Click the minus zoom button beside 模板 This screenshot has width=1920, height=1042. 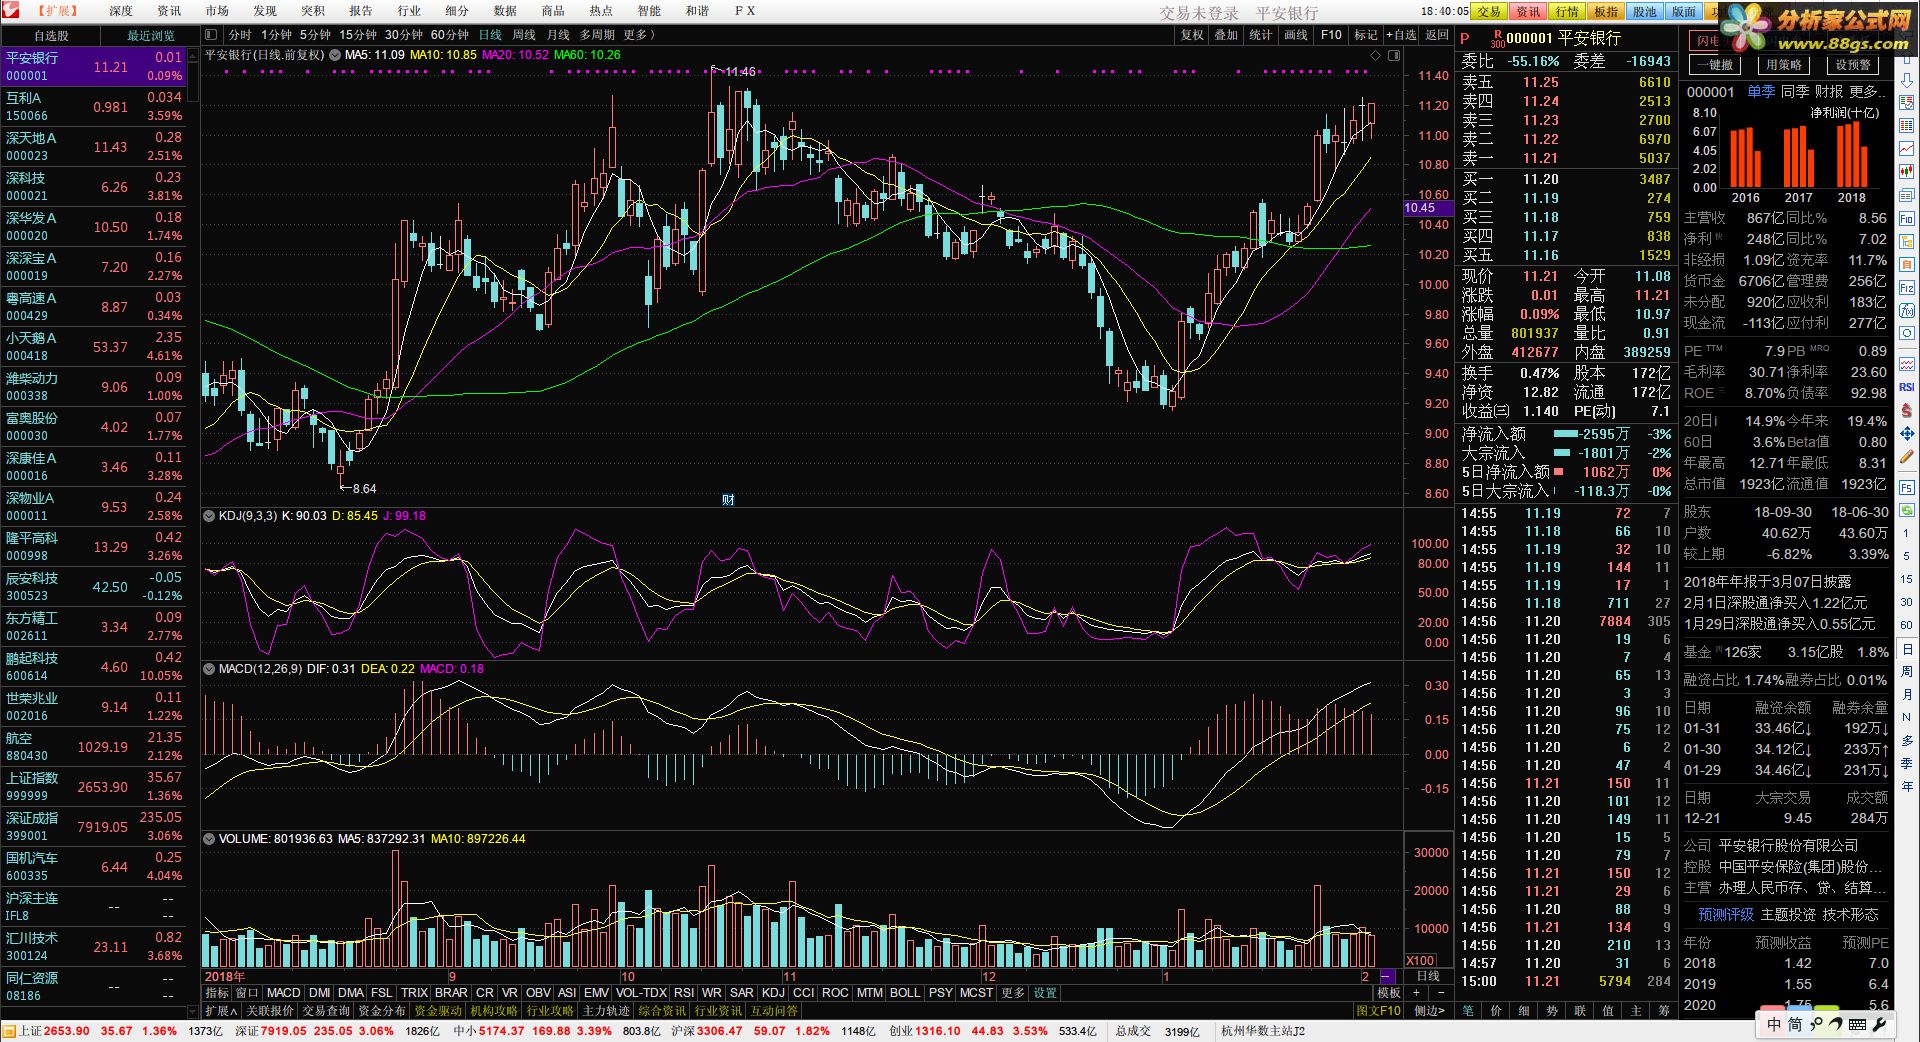(x=1440, y=993)
